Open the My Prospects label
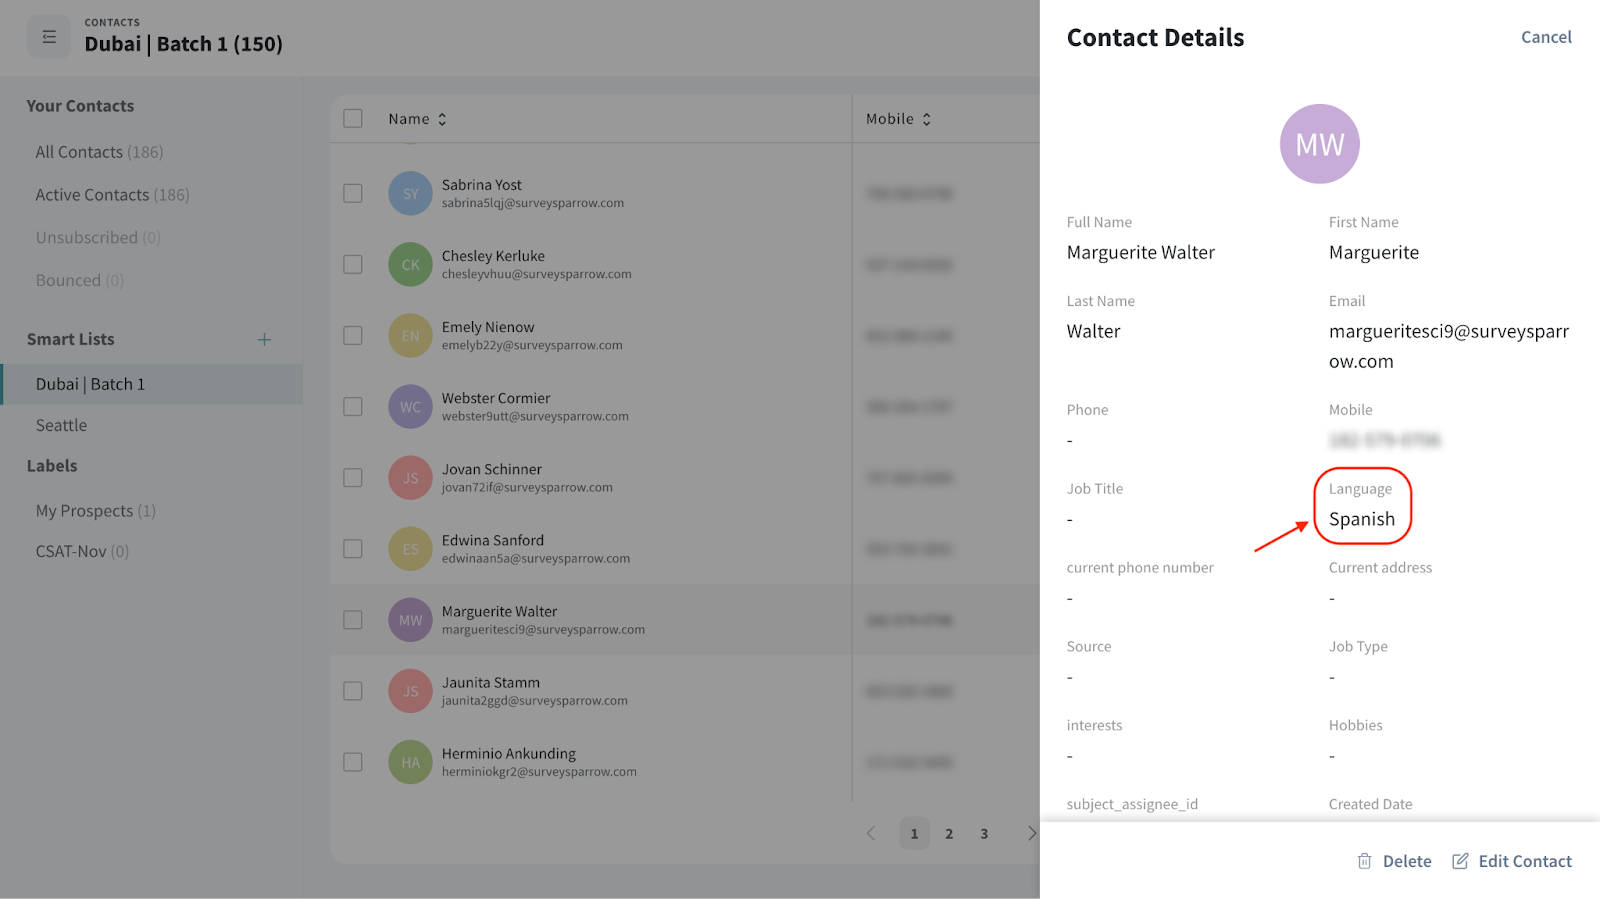This screenshot has height=899, width=1600. tap(95, 511)
